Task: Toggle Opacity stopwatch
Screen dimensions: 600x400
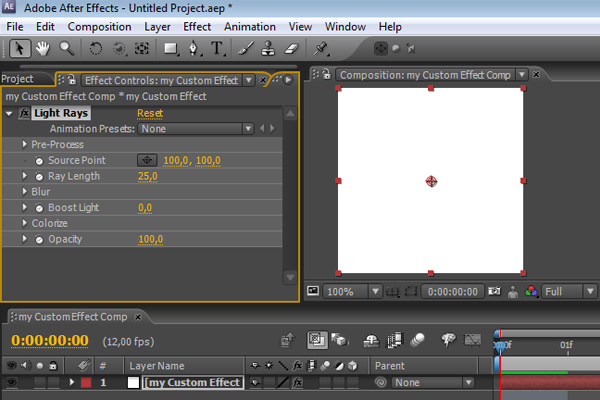Action: [39, 240]
